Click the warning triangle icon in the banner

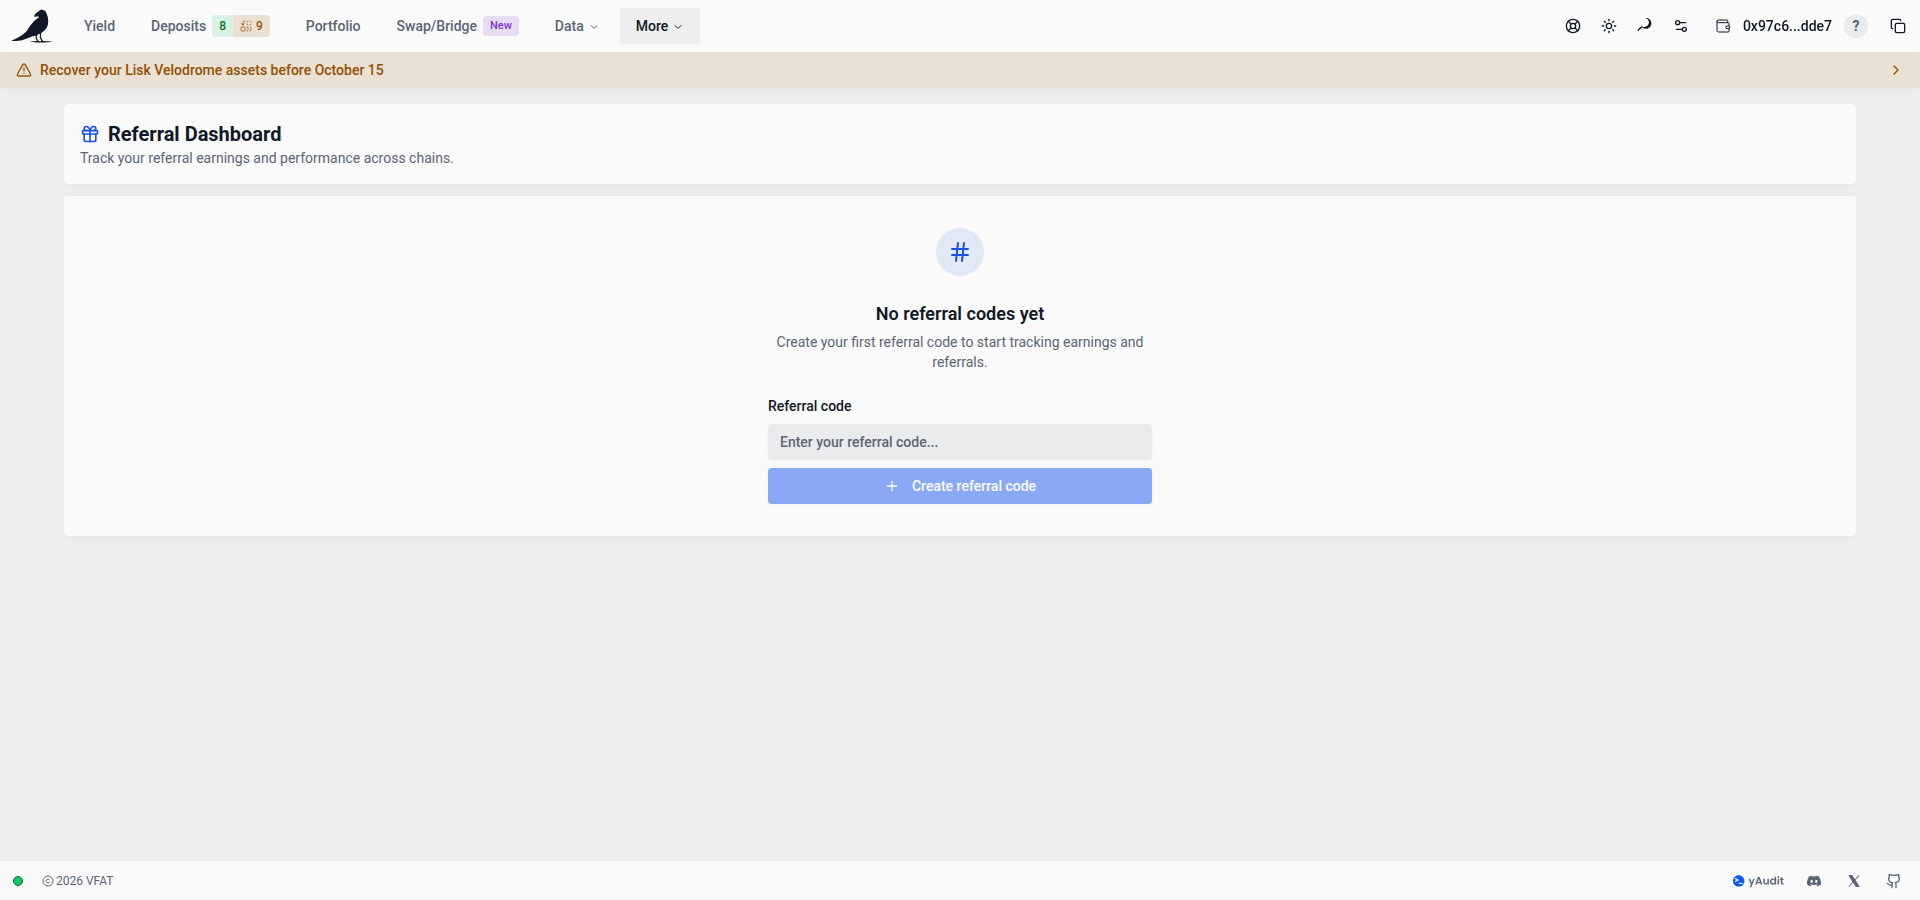click(24, 70)
